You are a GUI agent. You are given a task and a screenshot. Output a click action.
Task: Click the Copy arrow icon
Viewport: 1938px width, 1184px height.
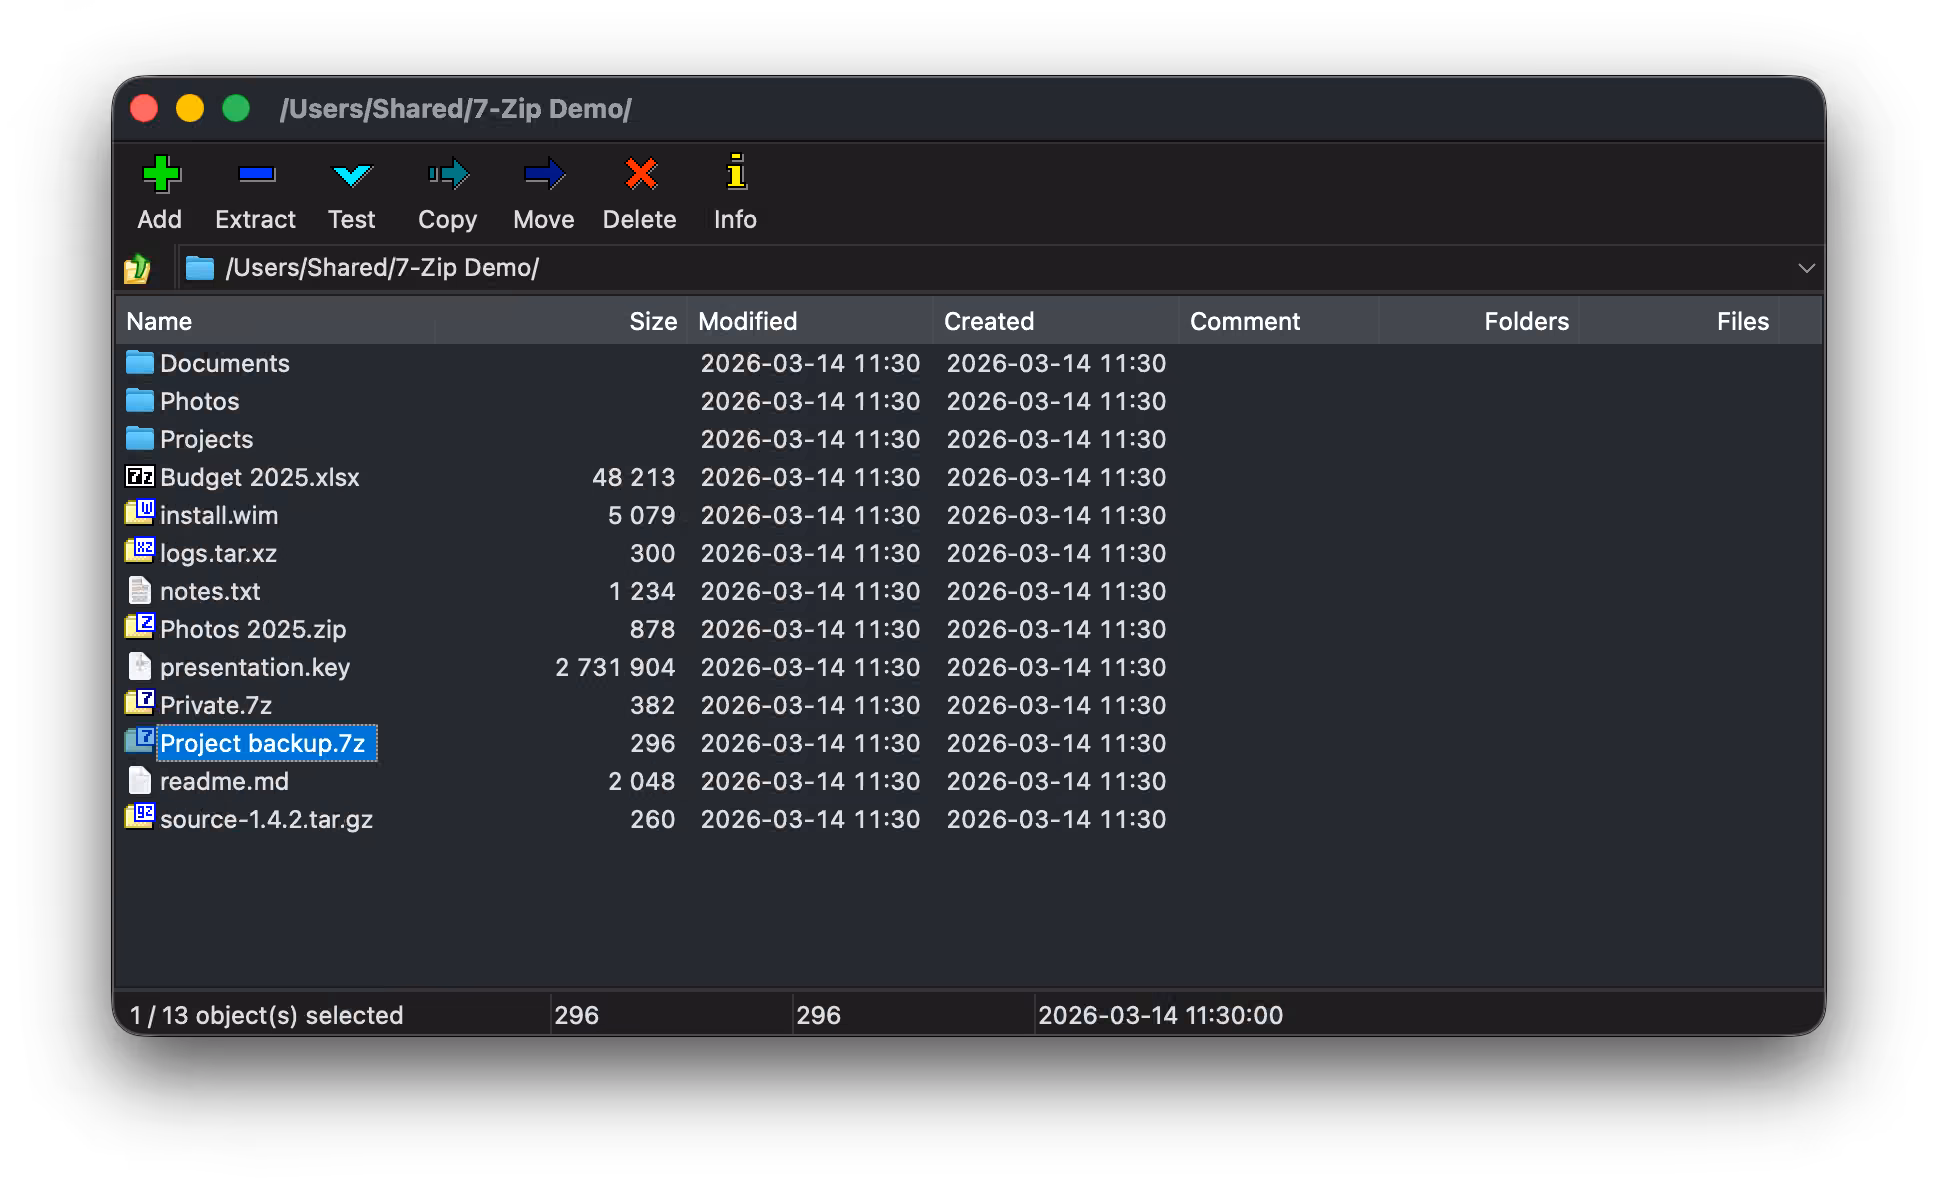pyautogui.click(x=448, y=174)
